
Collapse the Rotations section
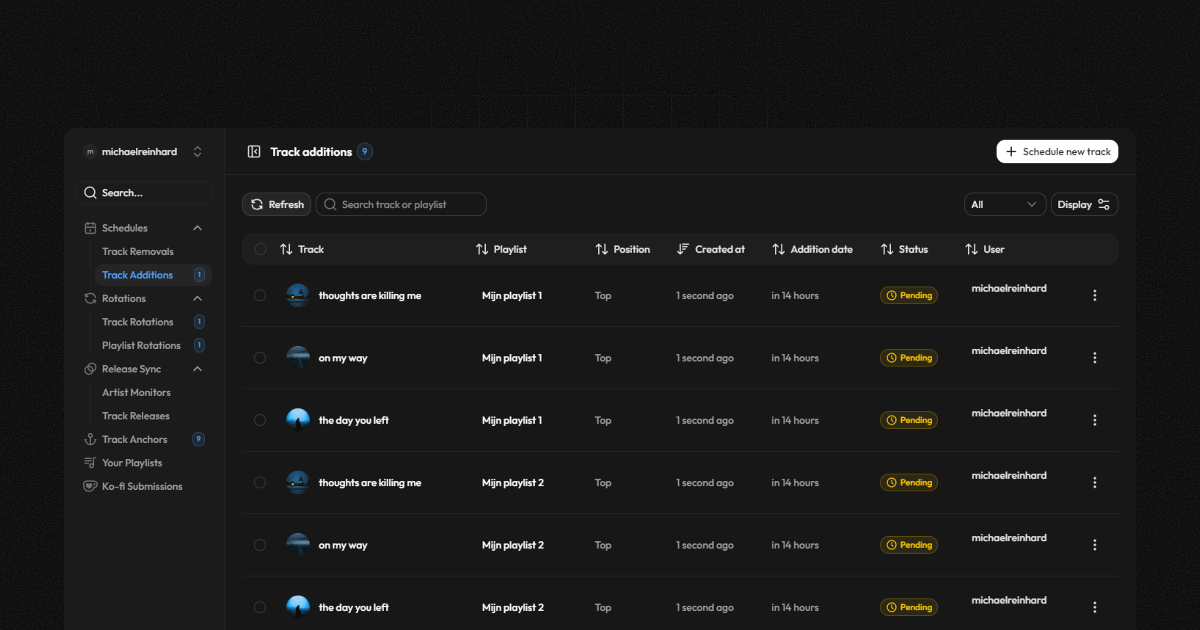197,298
